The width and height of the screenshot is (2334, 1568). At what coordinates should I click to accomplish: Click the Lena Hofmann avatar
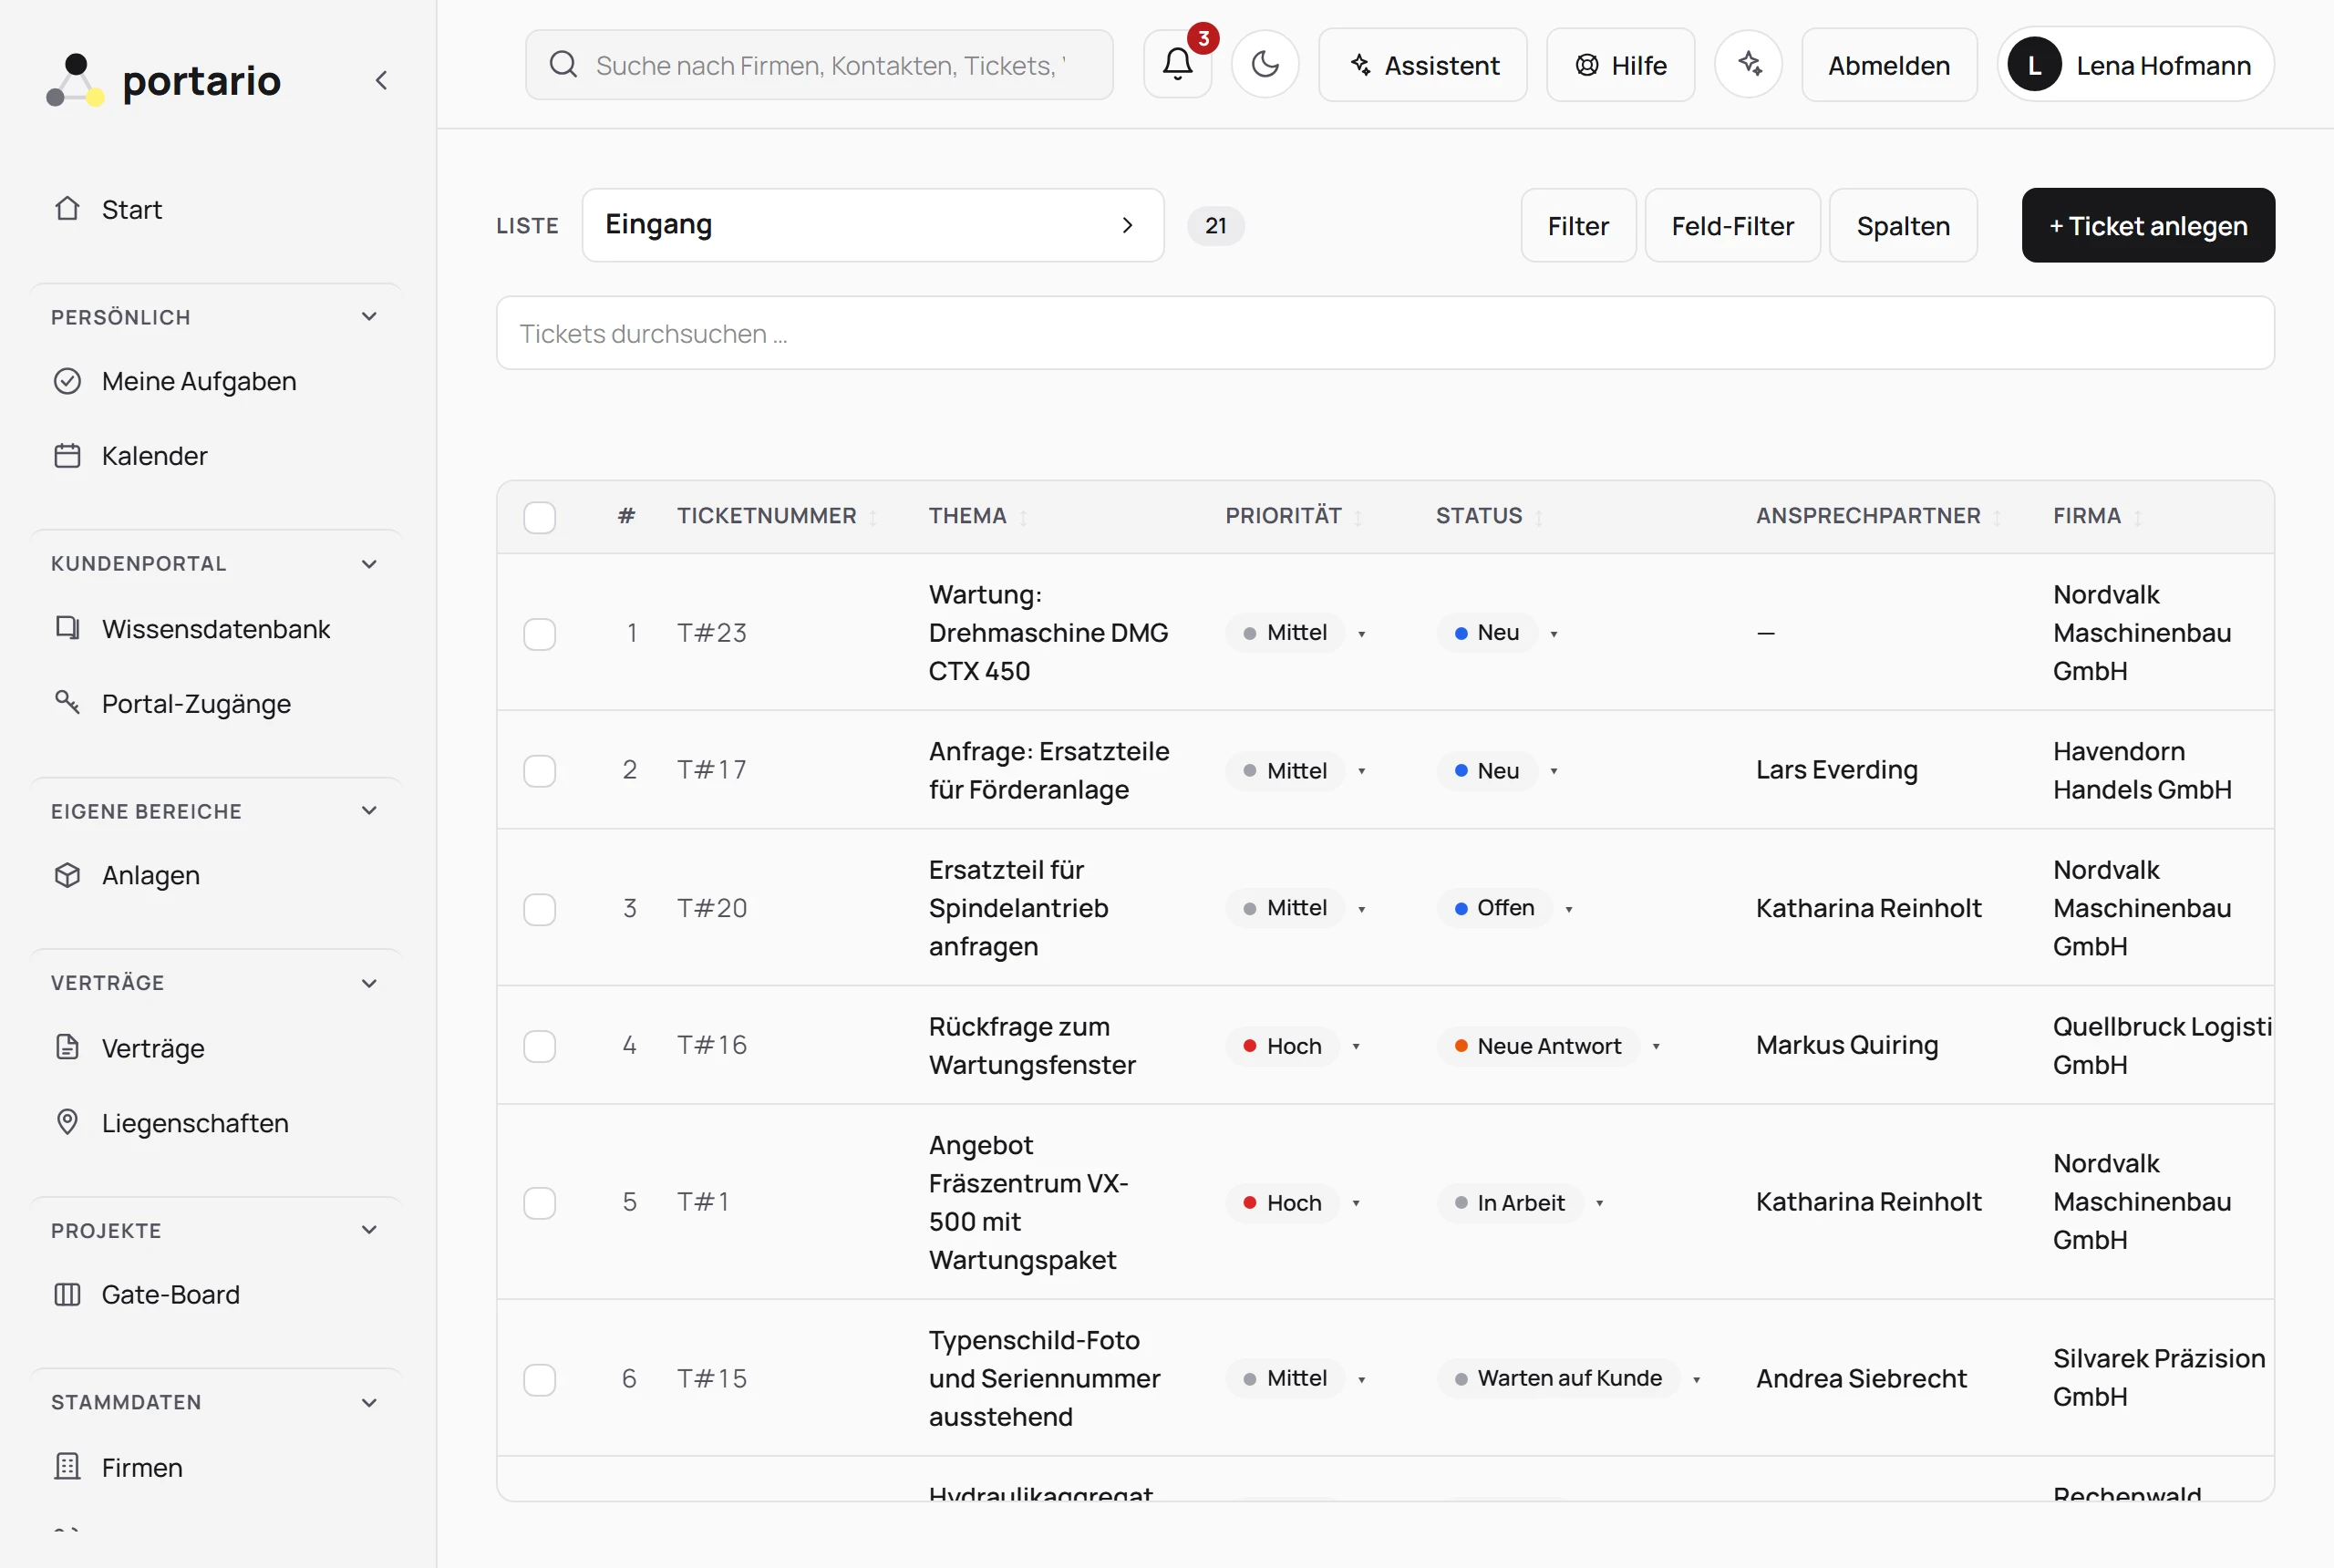2034,65
